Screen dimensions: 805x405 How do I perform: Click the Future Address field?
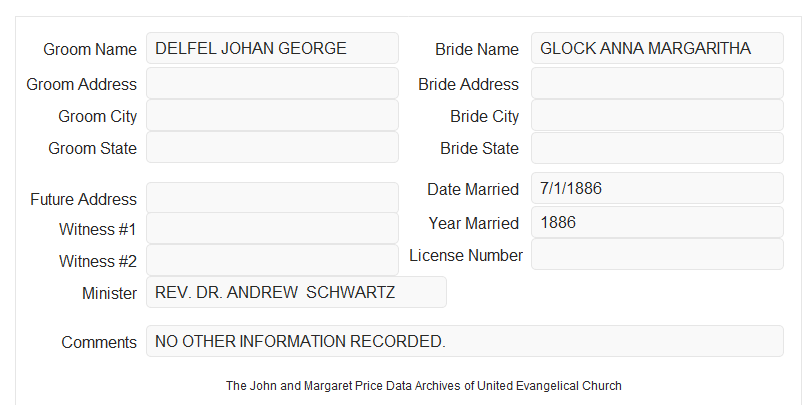(272, 198)
